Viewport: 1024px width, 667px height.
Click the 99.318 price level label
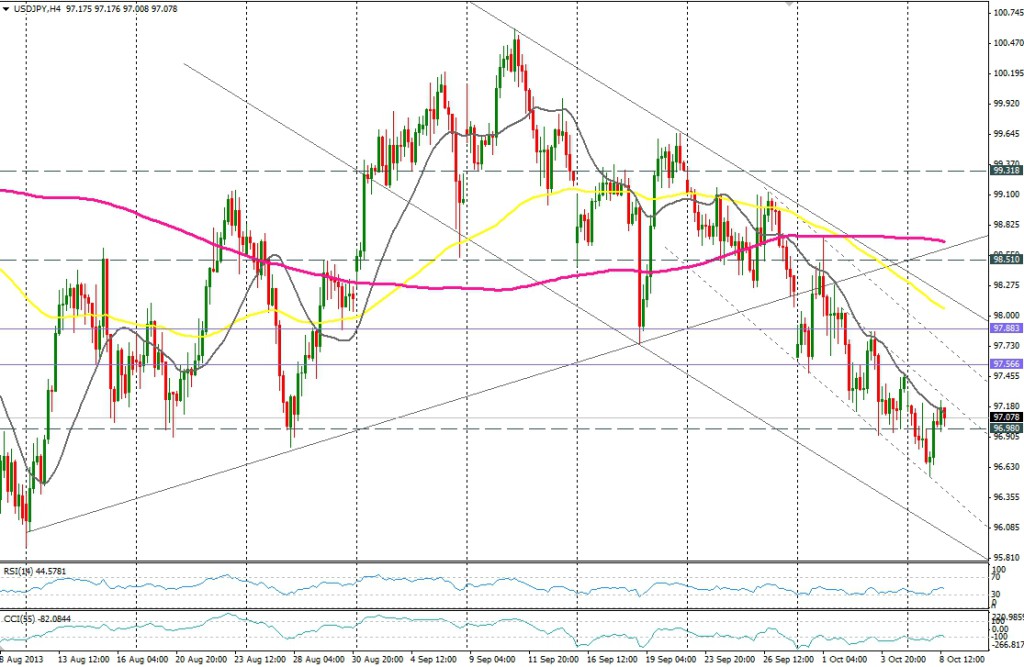[x=1004, y=170]
